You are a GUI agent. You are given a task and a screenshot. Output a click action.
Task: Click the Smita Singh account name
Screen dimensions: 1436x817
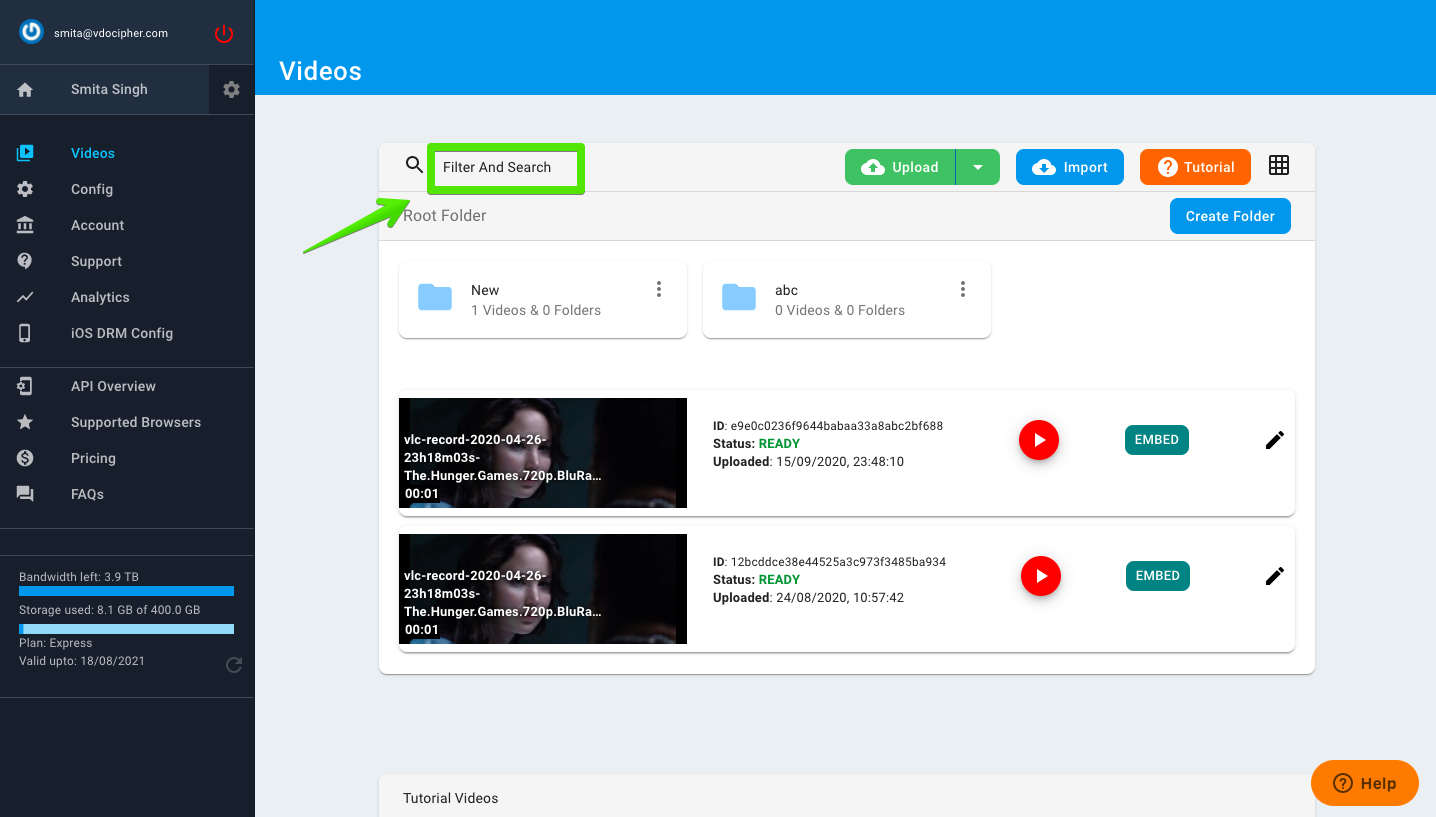(x=109, y=89)
